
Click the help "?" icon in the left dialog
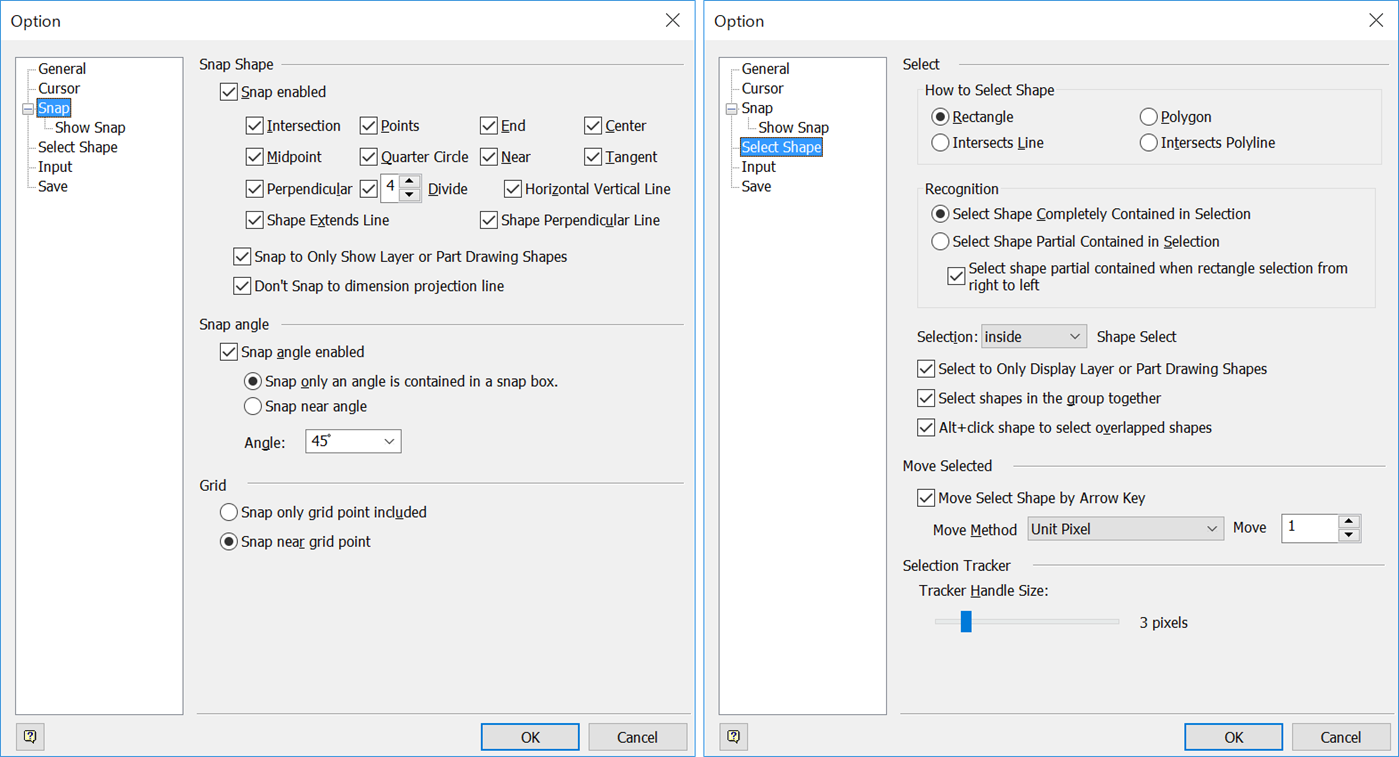pos(30,736)
